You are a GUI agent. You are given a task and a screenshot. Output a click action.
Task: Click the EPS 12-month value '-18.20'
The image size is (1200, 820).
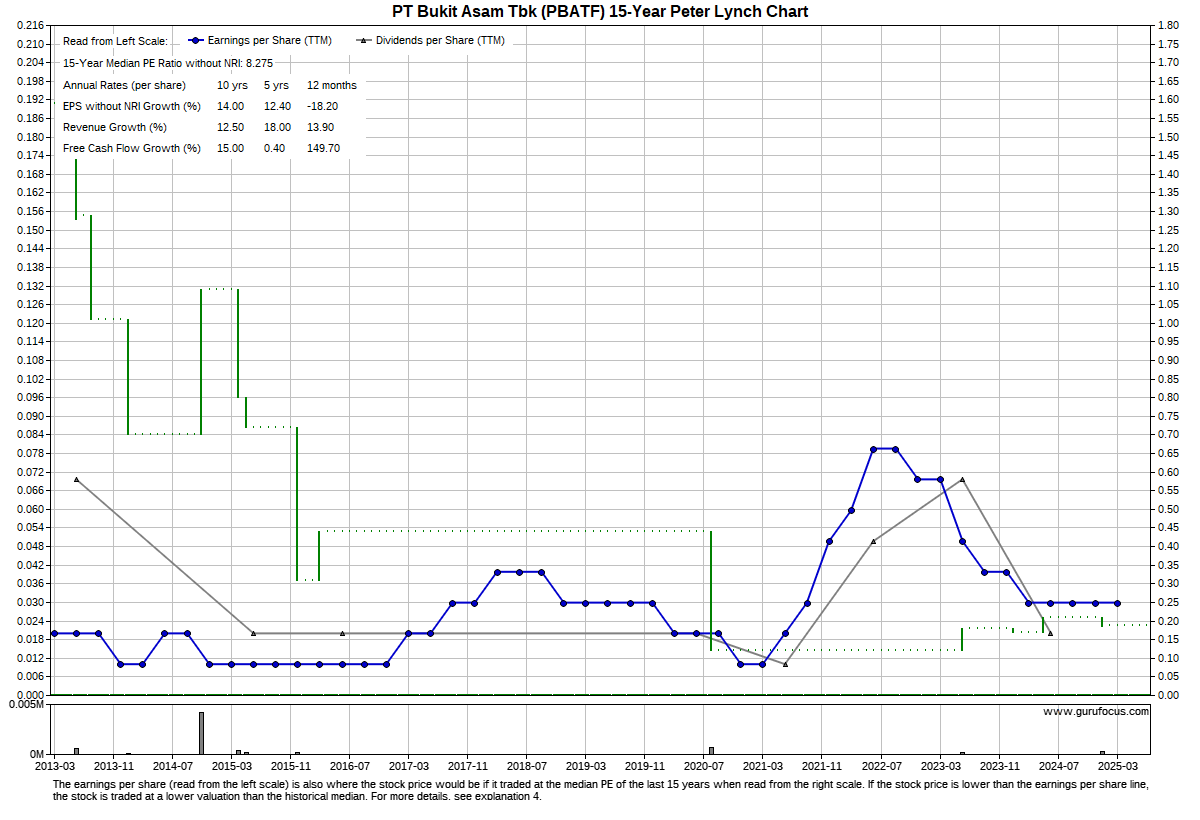tap(323, 106)
